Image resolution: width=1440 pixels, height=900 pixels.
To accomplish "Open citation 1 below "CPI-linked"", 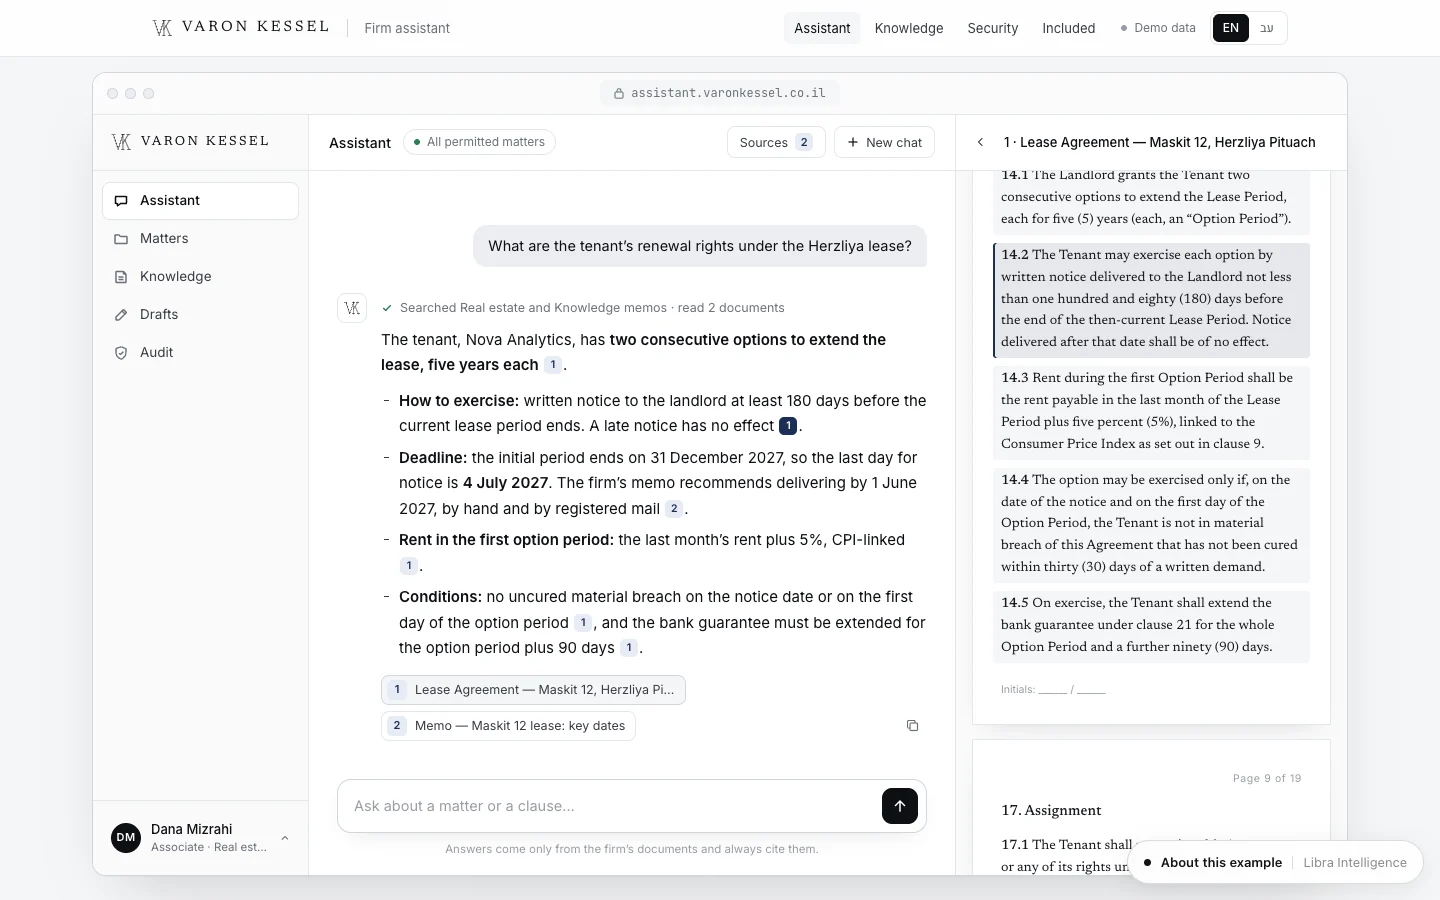I will [409, 566].
